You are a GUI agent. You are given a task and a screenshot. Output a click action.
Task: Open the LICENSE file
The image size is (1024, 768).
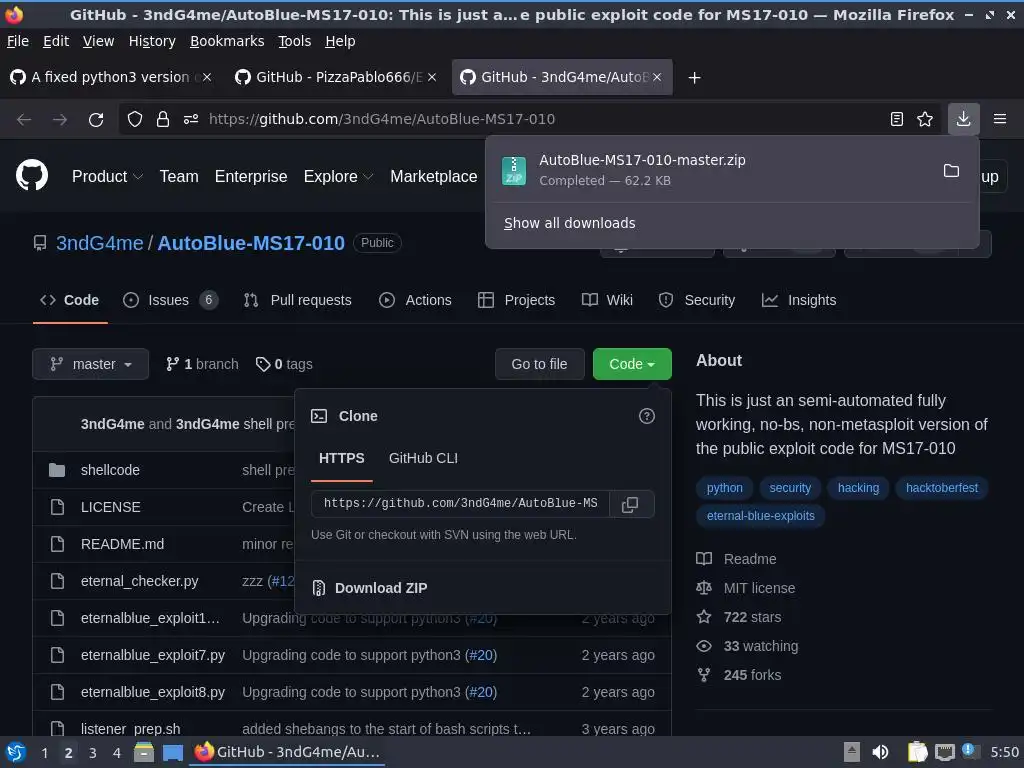[x=110, y=507]
